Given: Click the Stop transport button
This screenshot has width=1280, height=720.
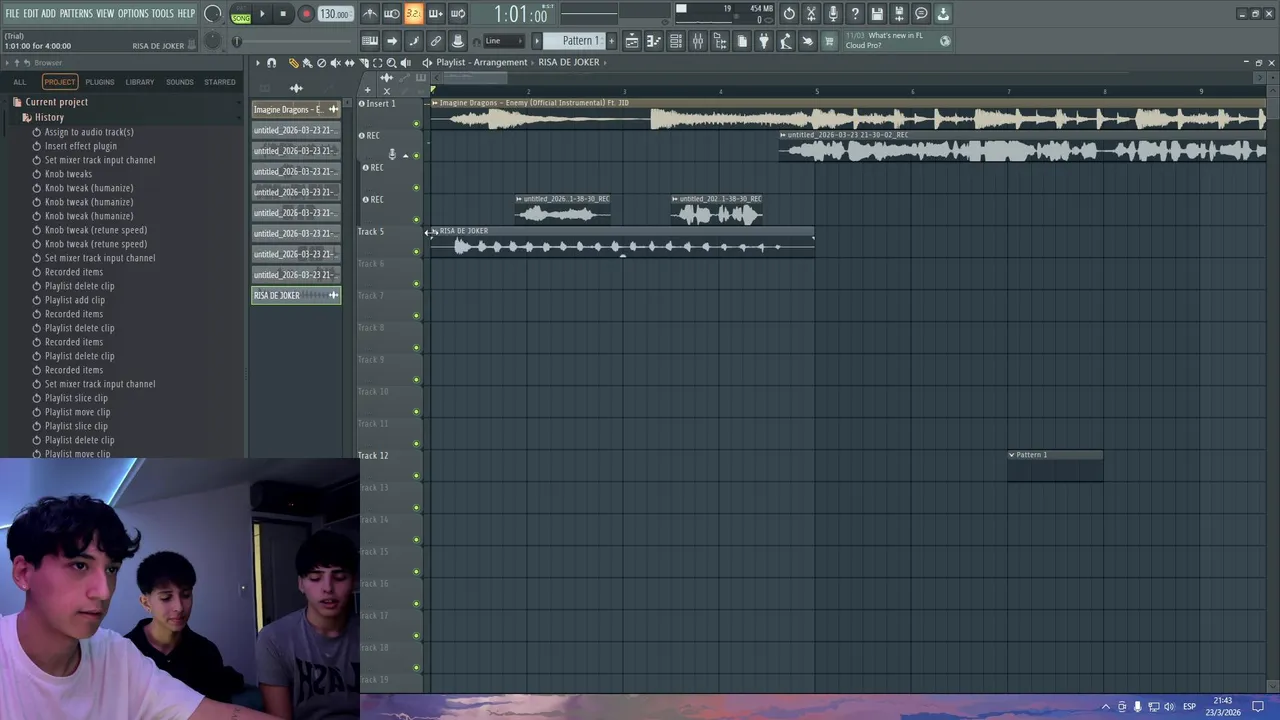Looking at the screenshot, I should (x=283, y=14).
